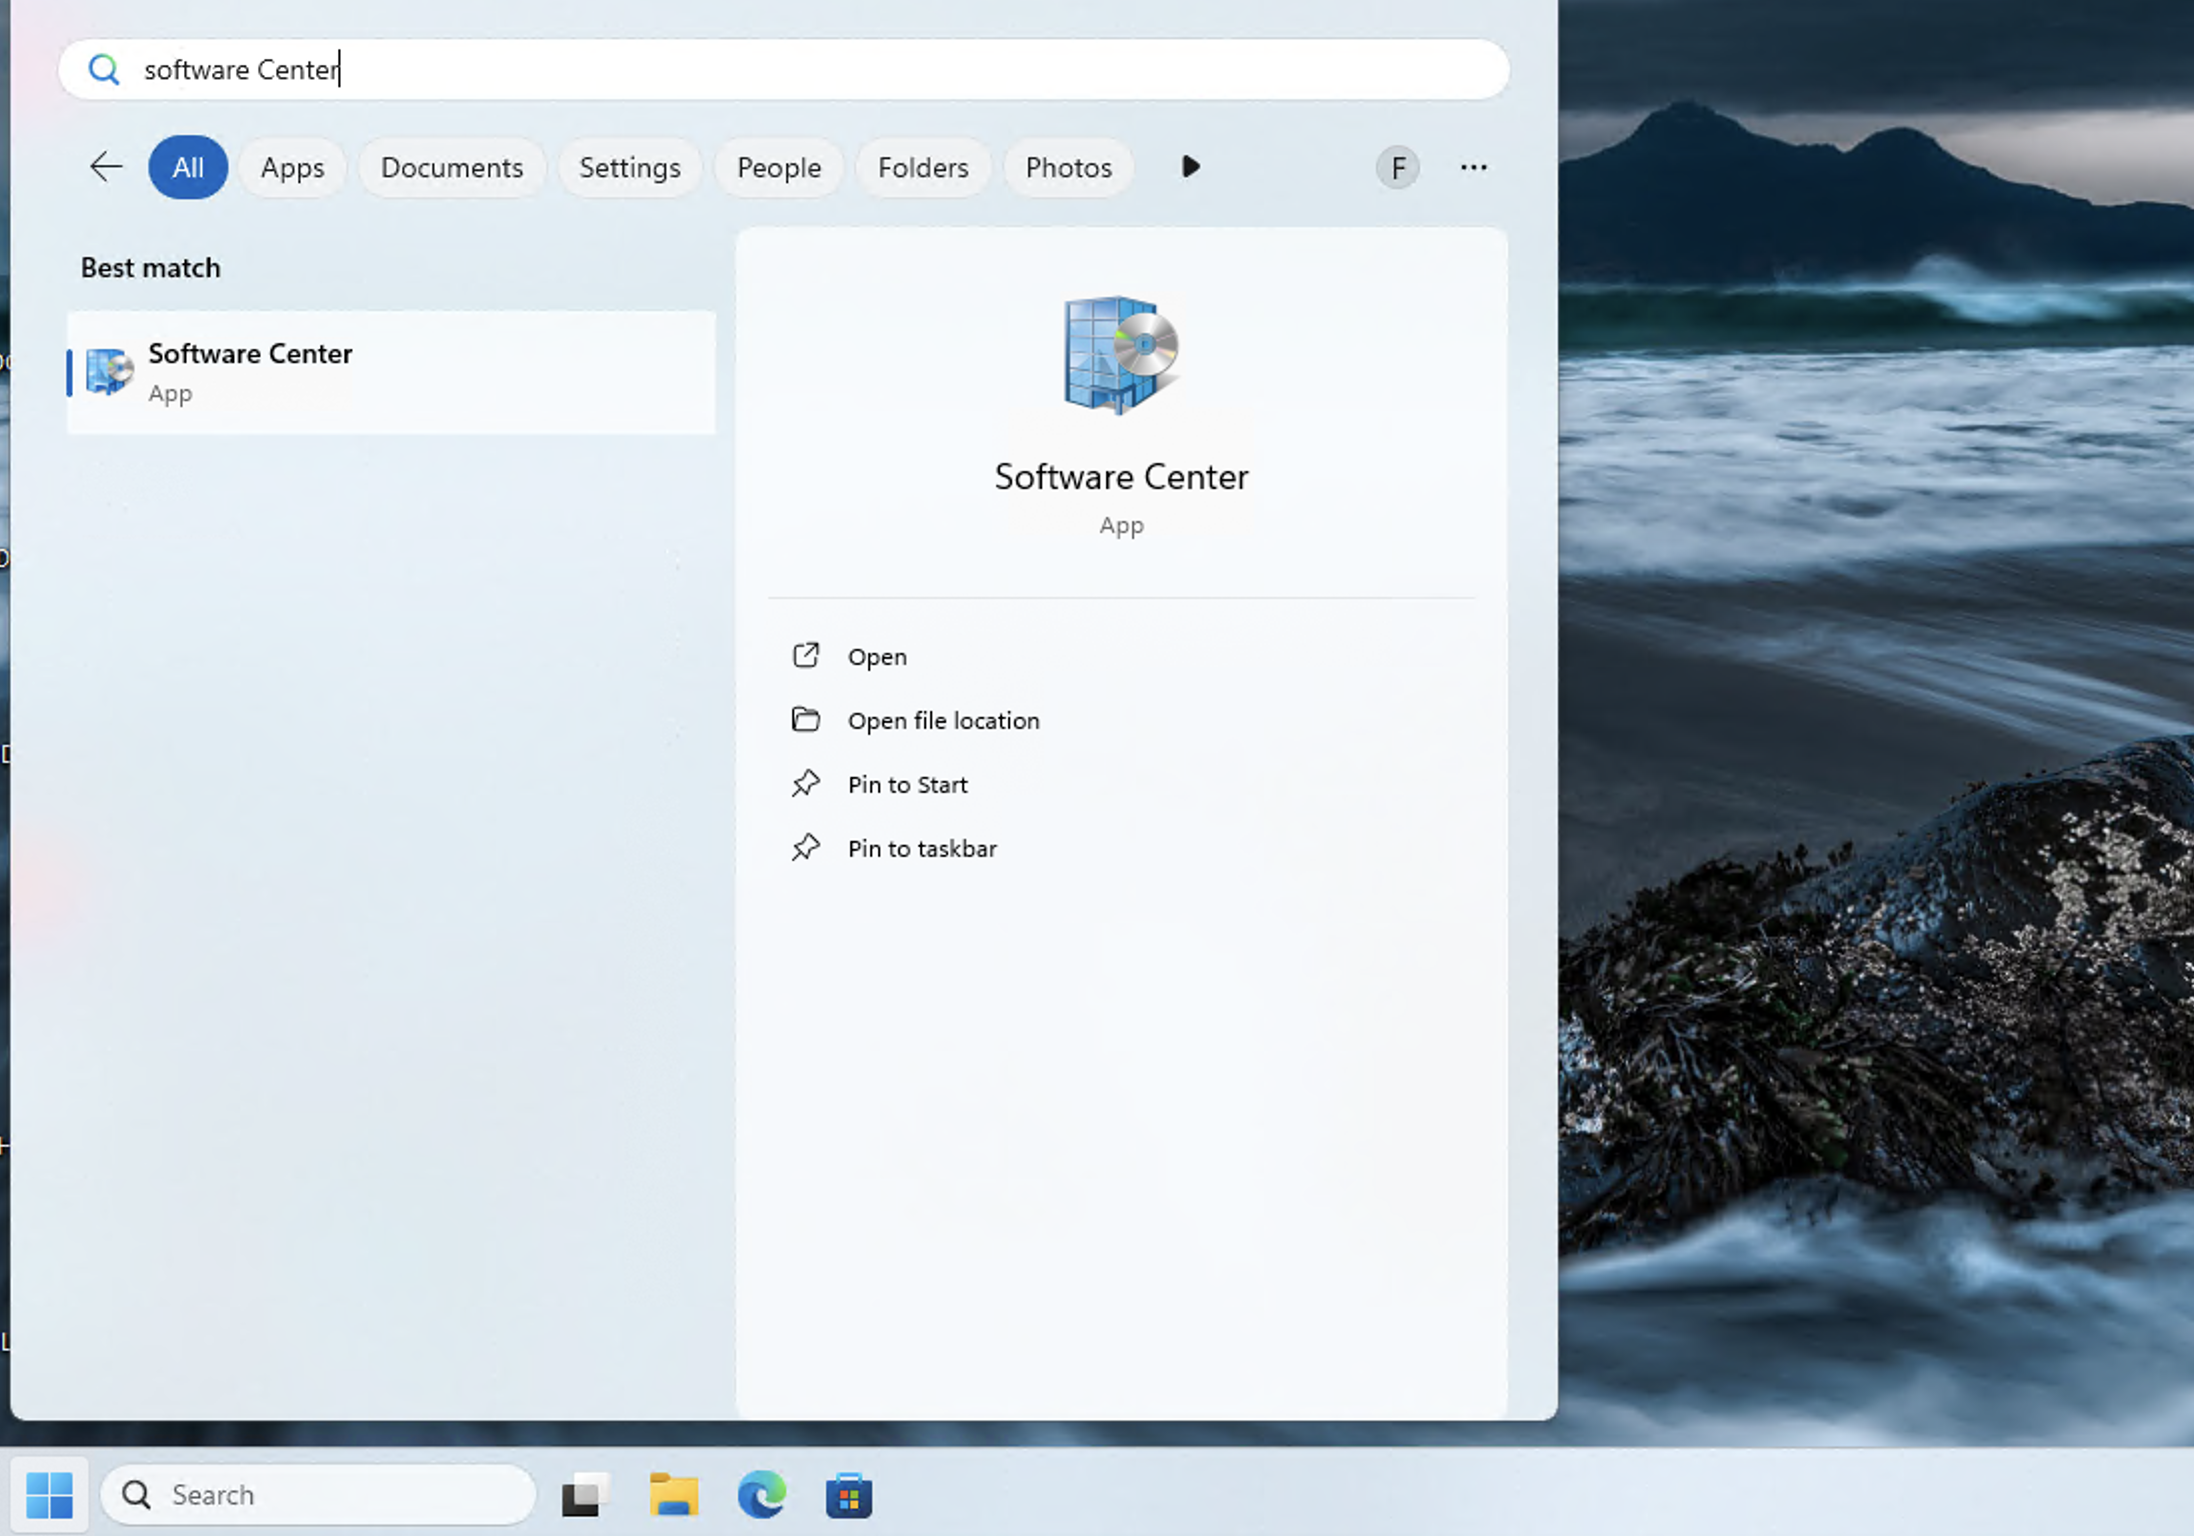Screen dimensions: 2194x1536
Task: Click the folder icon beside Open file location
Action: coord(806,720)
